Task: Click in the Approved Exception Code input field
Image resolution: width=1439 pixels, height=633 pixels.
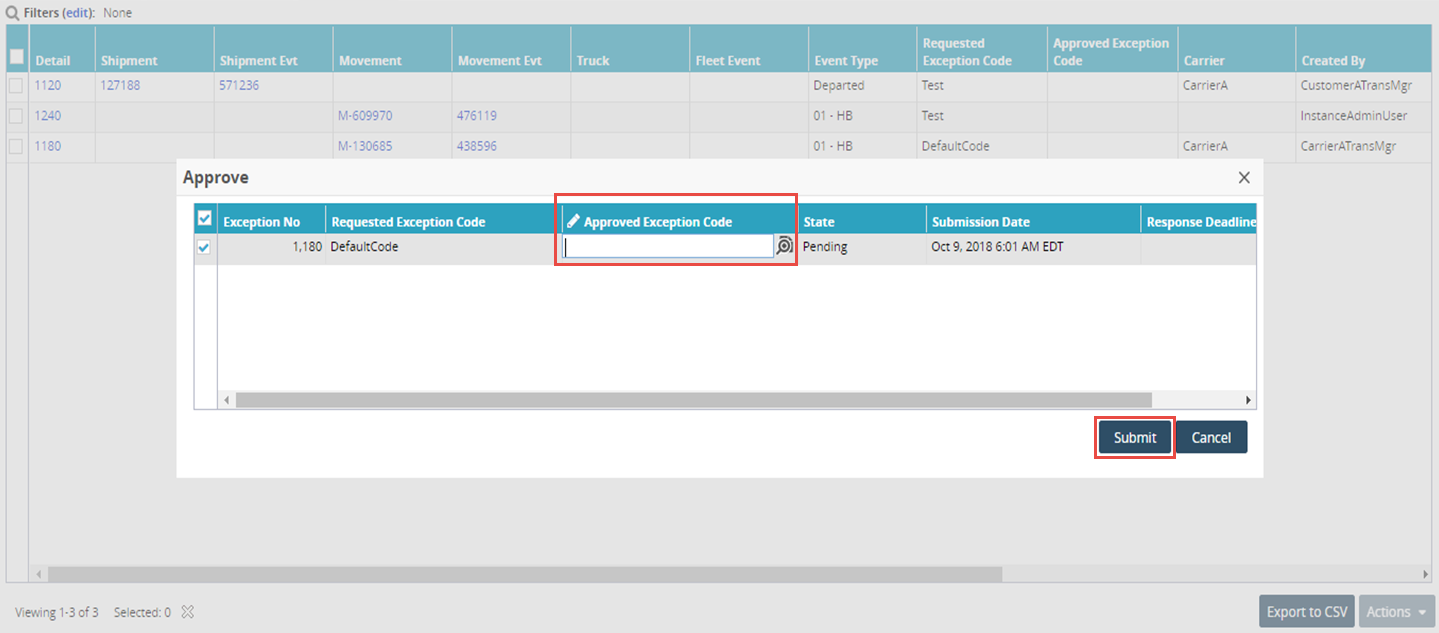Action: [668, 247]
